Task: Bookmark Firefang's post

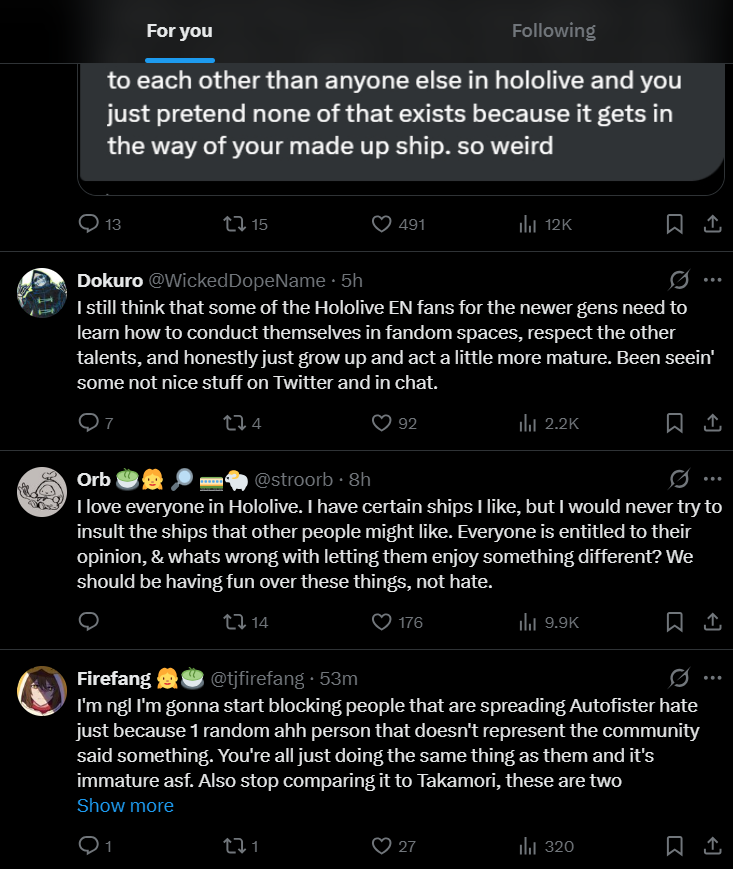Action: (x=675, y=846)
